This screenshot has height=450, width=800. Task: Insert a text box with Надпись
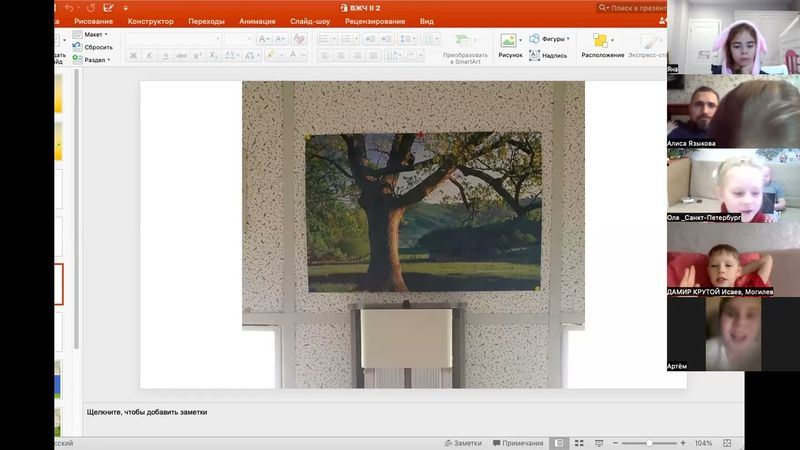pyautogui.click(x=547, y=56)
